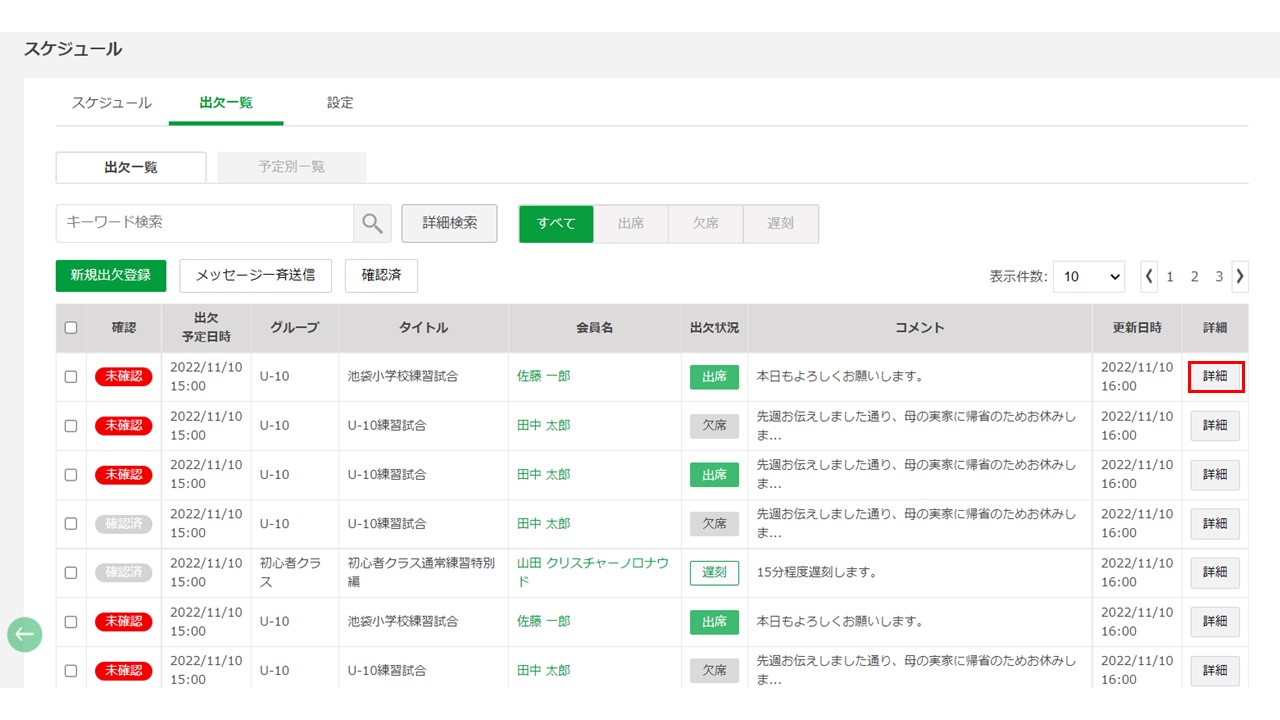
Task: Click the green back arrow circle
Action: coord(25,634)
